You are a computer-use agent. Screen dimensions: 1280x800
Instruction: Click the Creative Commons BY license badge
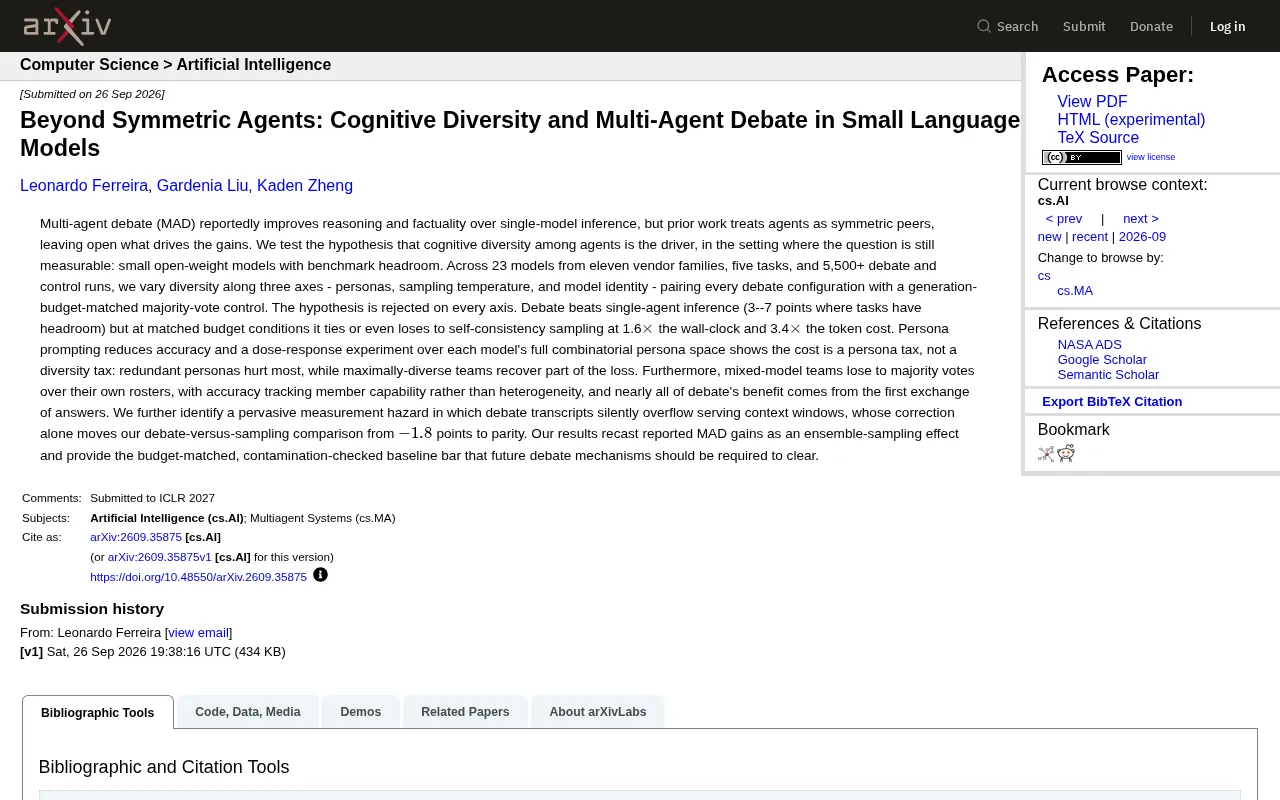pos(1082,157)
